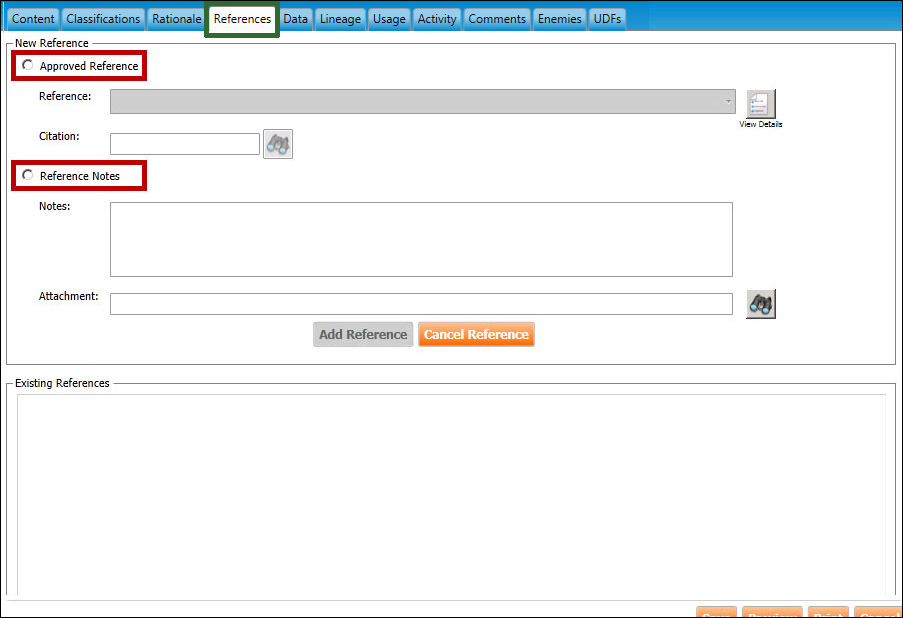Click the View Details icon beside Reference
The image size is (903, 618).
761,104
